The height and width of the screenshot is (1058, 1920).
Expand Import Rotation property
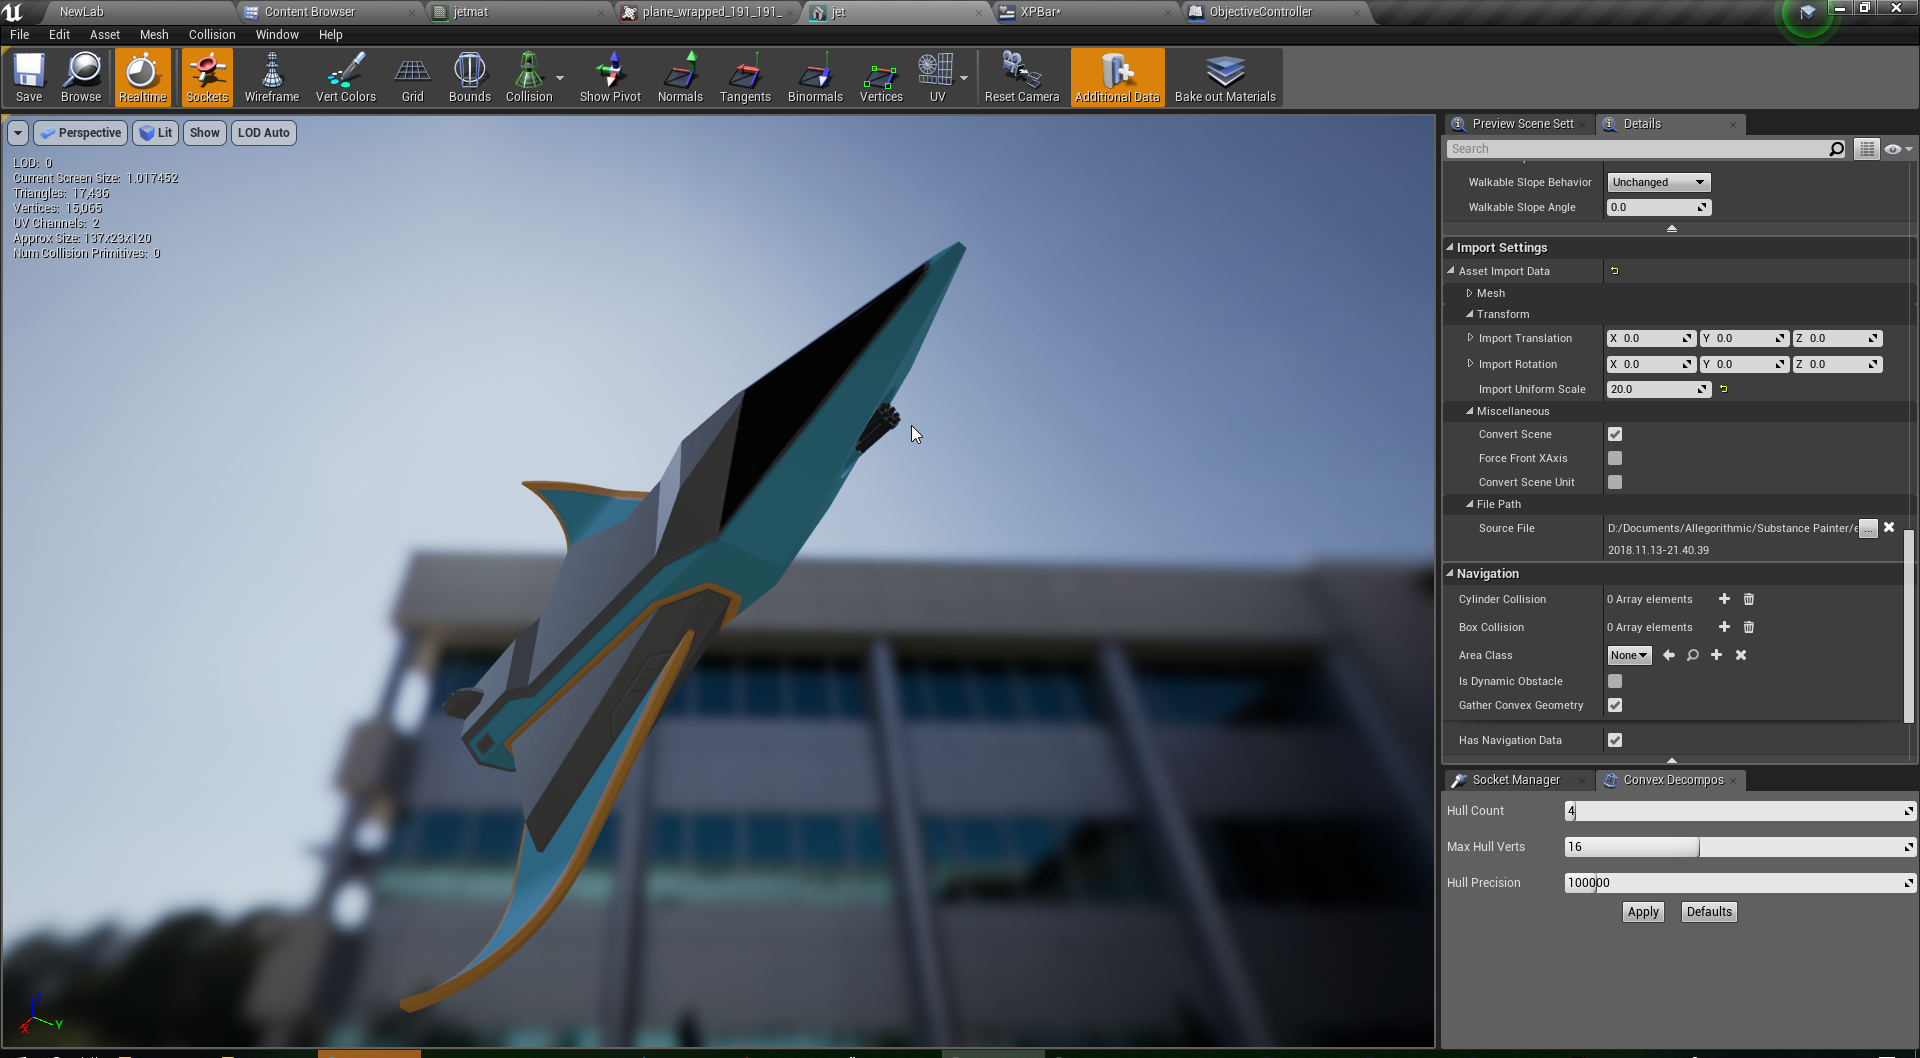pyautogui.click(x=1470, y=364)
